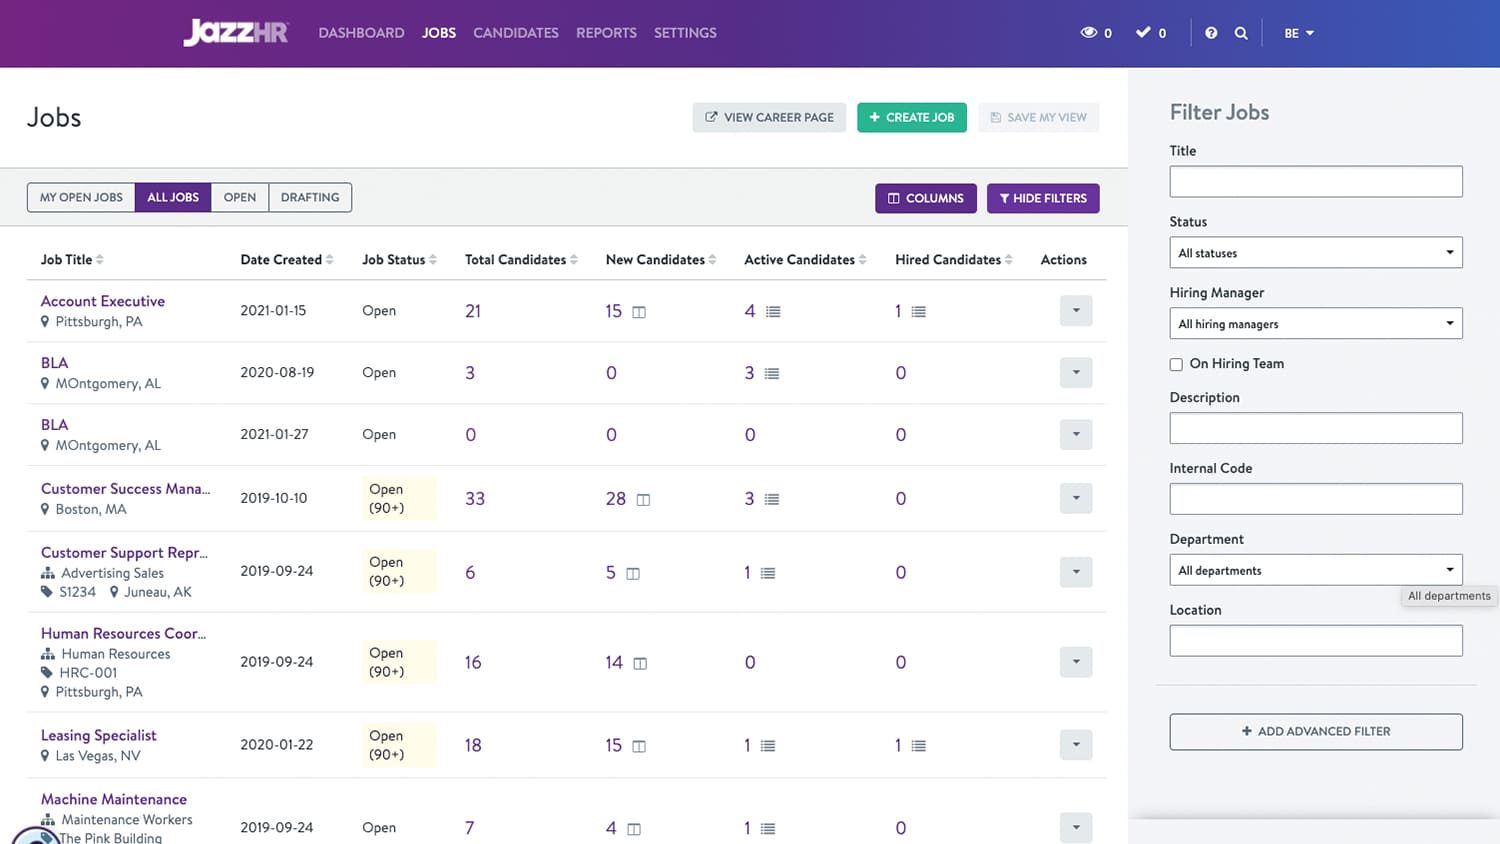Image resolution: width=1500 pixels, height=844 pixels.
Task: Click the JazzHR logo
Action: coord(236,33)
